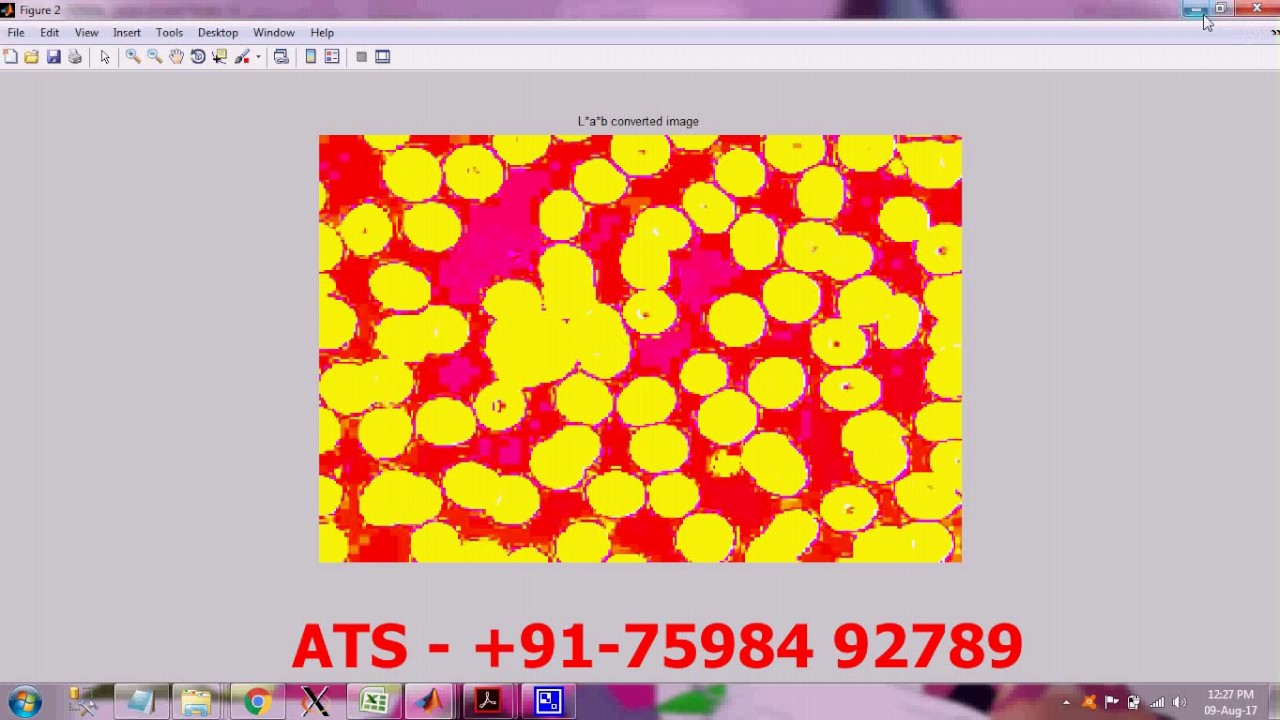Image resolution: width=1280 pixels, height=720 pixels.
Task: Show hidden system tray icons
Action: (1066, 702)
